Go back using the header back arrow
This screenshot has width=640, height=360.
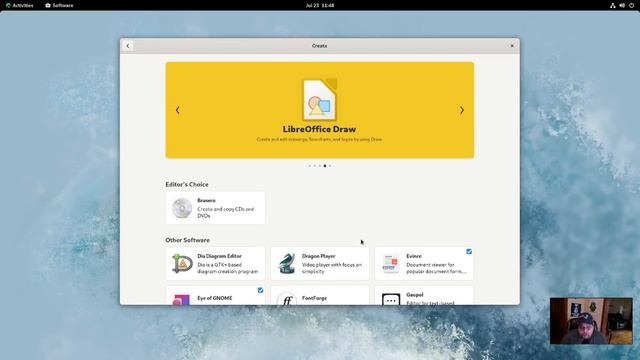coord(128,46)
